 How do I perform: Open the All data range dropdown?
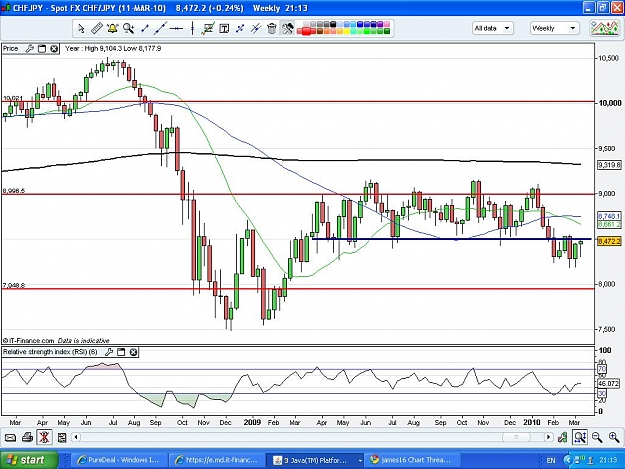[493, 28]
